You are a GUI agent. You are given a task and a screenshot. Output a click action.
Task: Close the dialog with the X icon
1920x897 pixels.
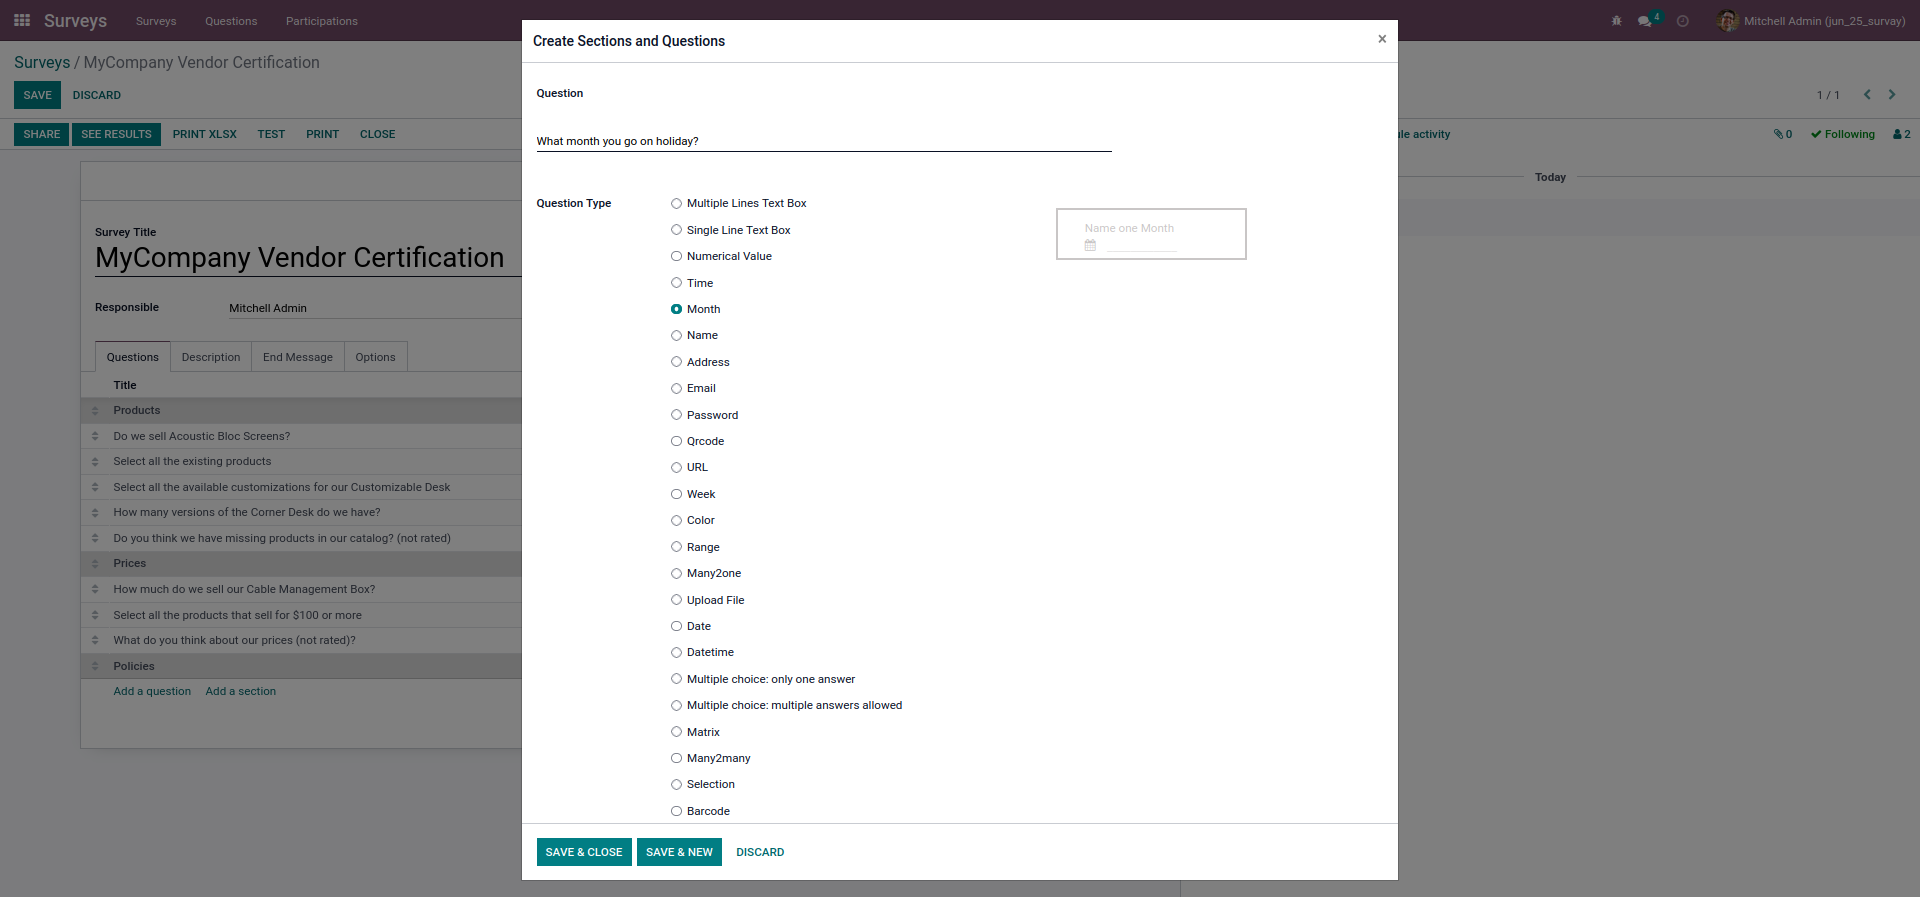(1382, 39)
